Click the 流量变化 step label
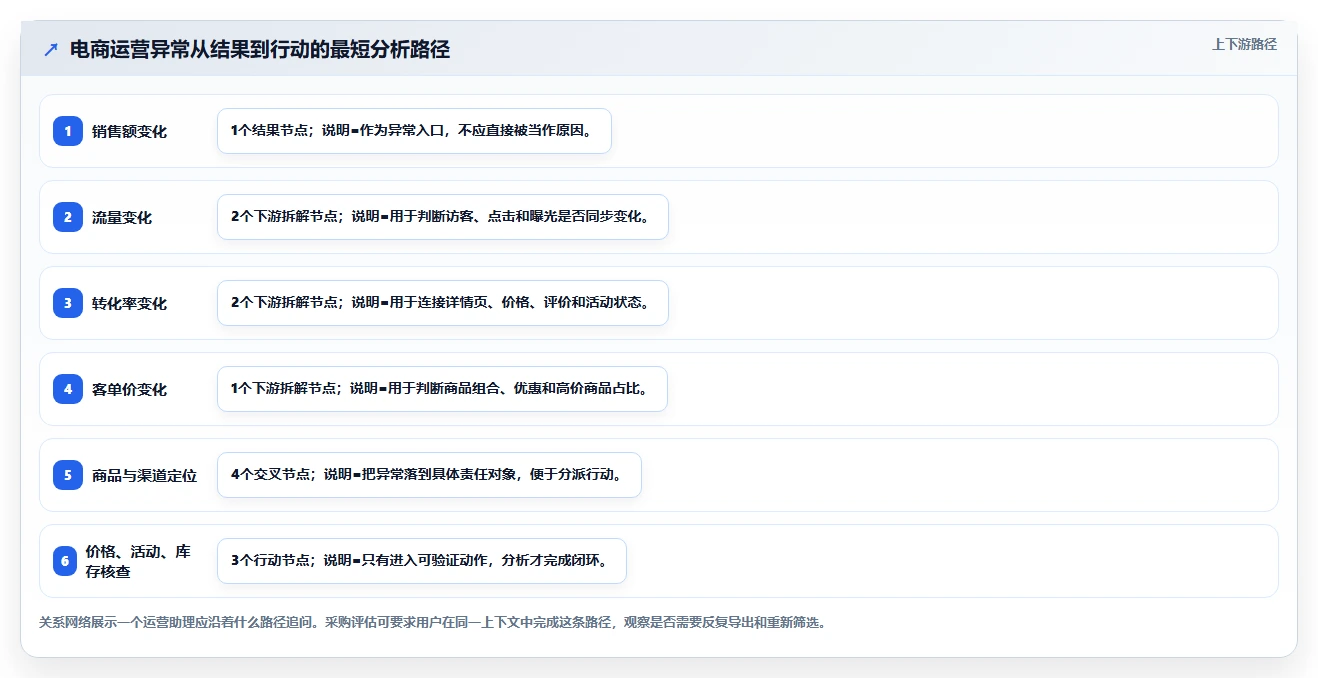The height and width of the screenshot is (678, 1318). coord(122,217)
